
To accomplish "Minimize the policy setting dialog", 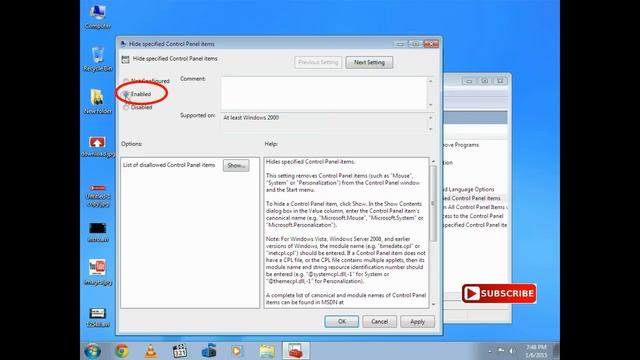I will click(400, 44).
